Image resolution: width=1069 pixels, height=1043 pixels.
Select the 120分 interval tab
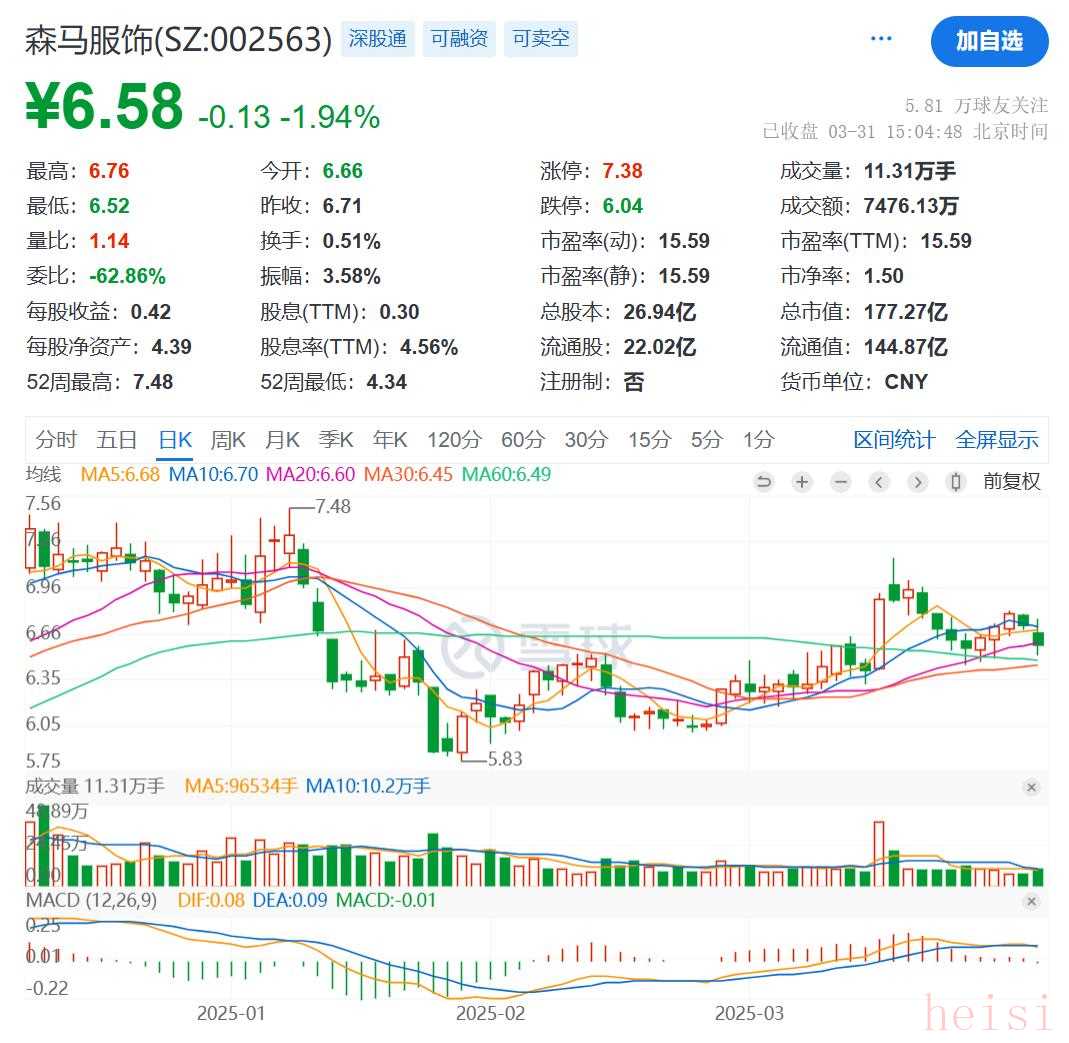[x=455, y=440]
